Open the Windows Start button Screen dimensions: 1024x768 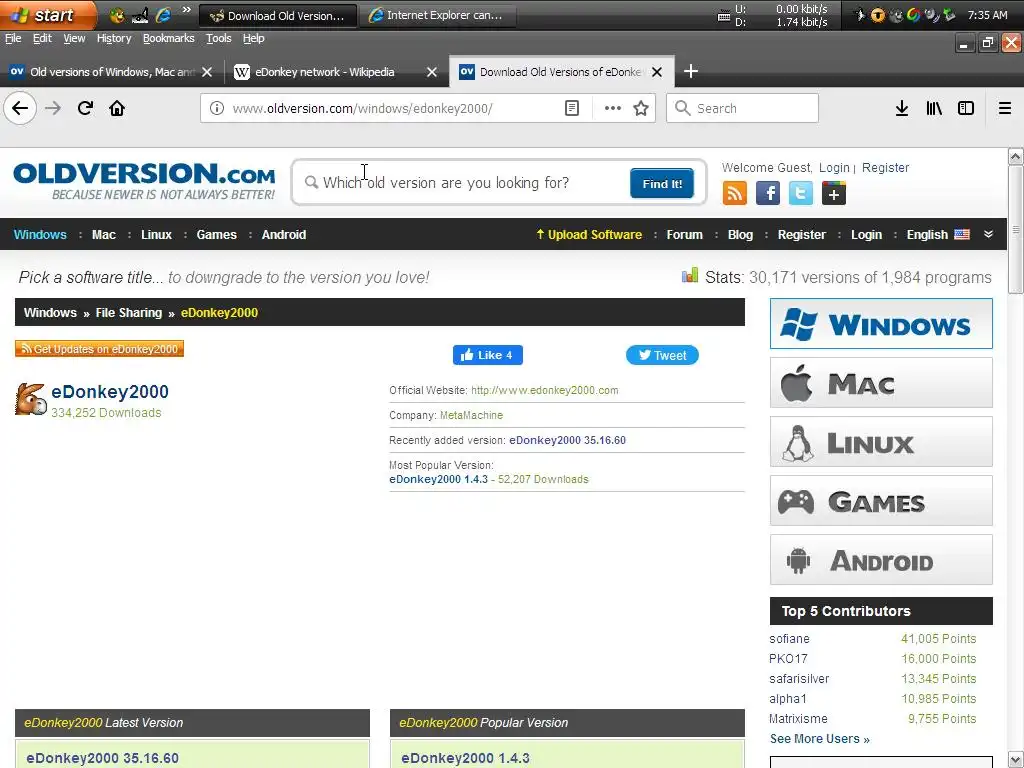46,15
